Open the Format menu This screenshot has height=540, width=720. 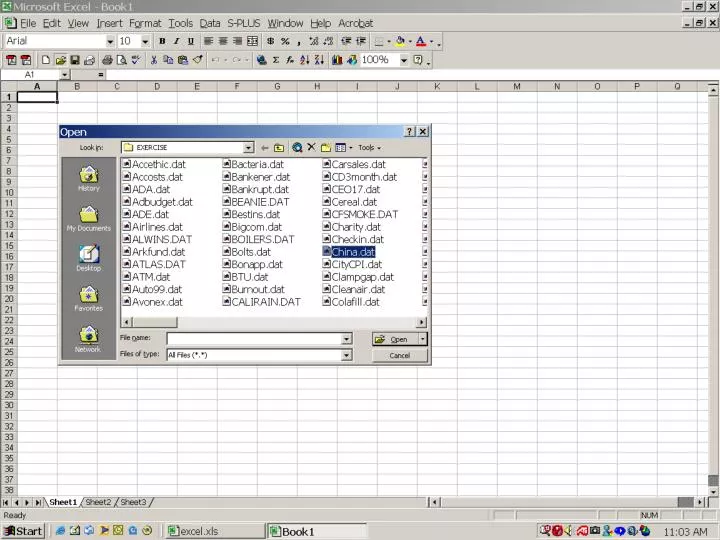145,23
